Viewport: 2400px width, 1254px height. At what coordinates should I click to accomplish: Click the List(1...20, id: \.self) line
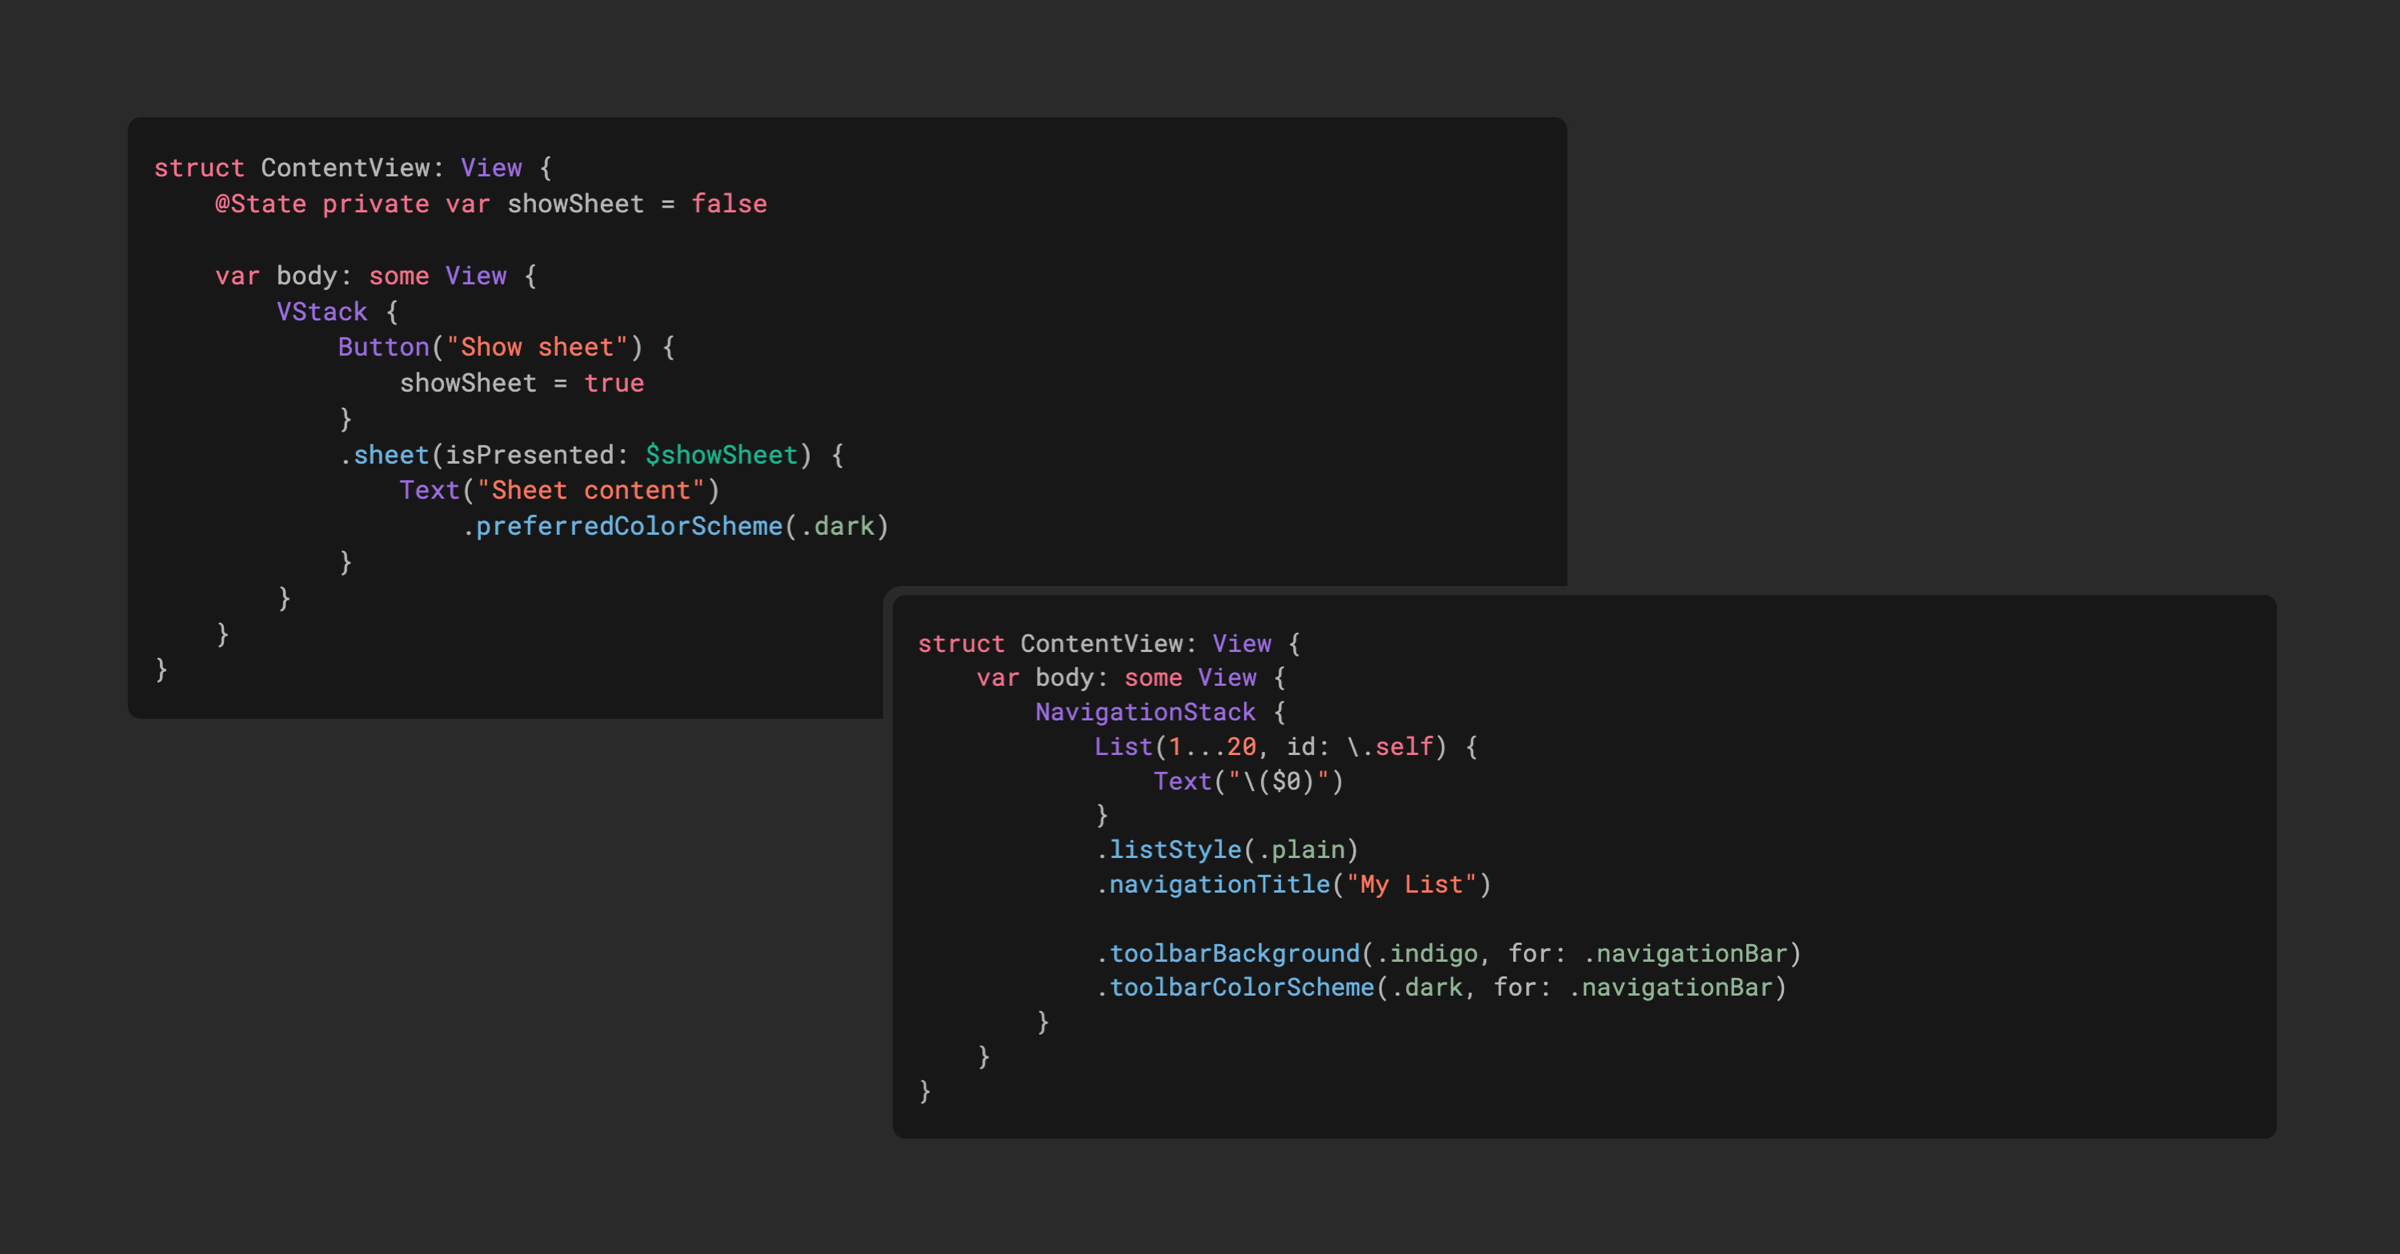[1285, 746]
